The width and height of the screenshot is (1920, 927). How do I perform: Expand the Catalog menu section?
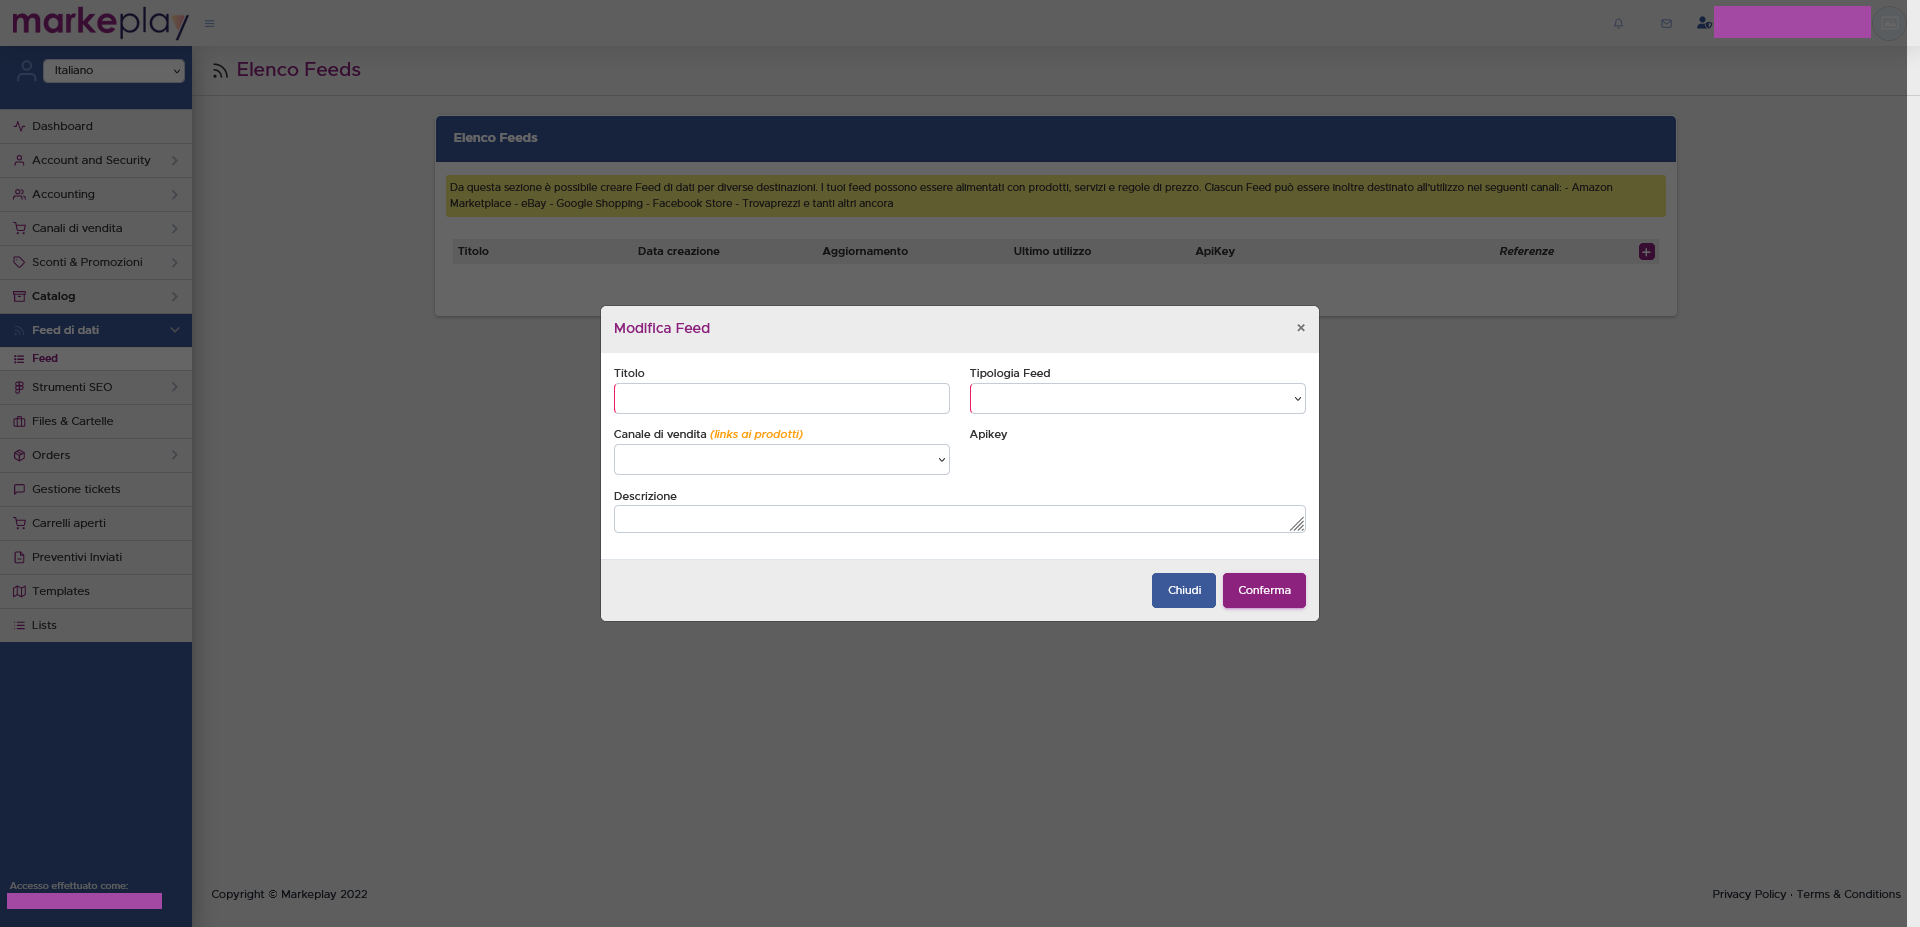[x=96, y=296]
